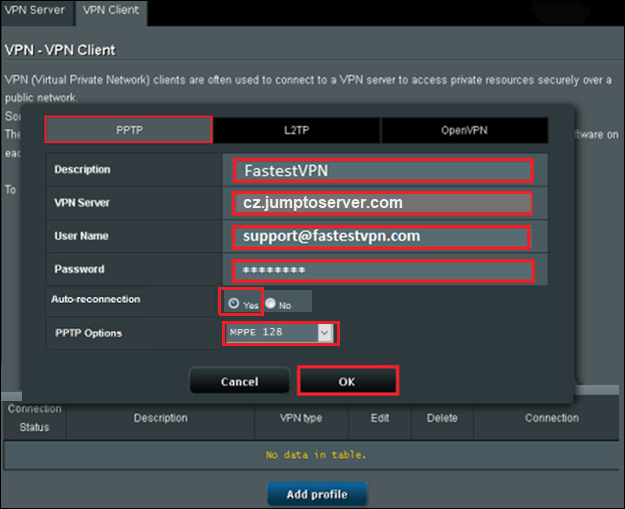This screenshot has height=509, width=625.
Task: Click the 'Auto-reconnection' row label
Action: click(96, 299)
